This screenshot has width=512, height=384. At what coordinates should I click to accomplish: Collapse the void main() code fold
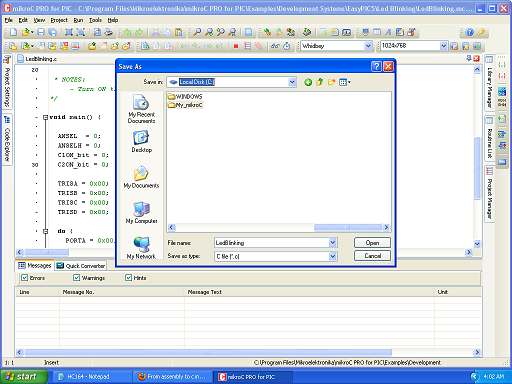pos(45,117)
